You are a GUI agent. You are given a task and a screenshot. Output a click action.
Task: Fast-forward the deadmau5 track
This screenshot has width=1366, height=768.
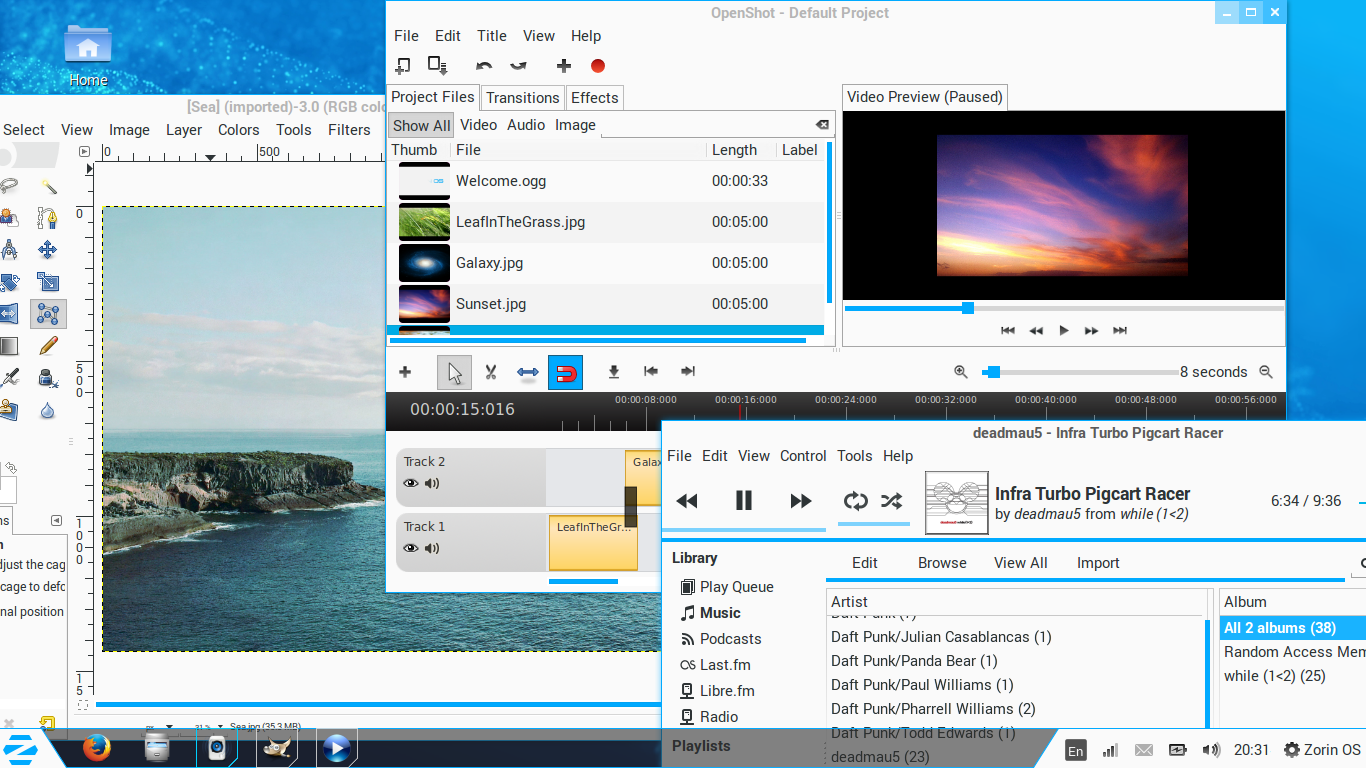[800, 501]
